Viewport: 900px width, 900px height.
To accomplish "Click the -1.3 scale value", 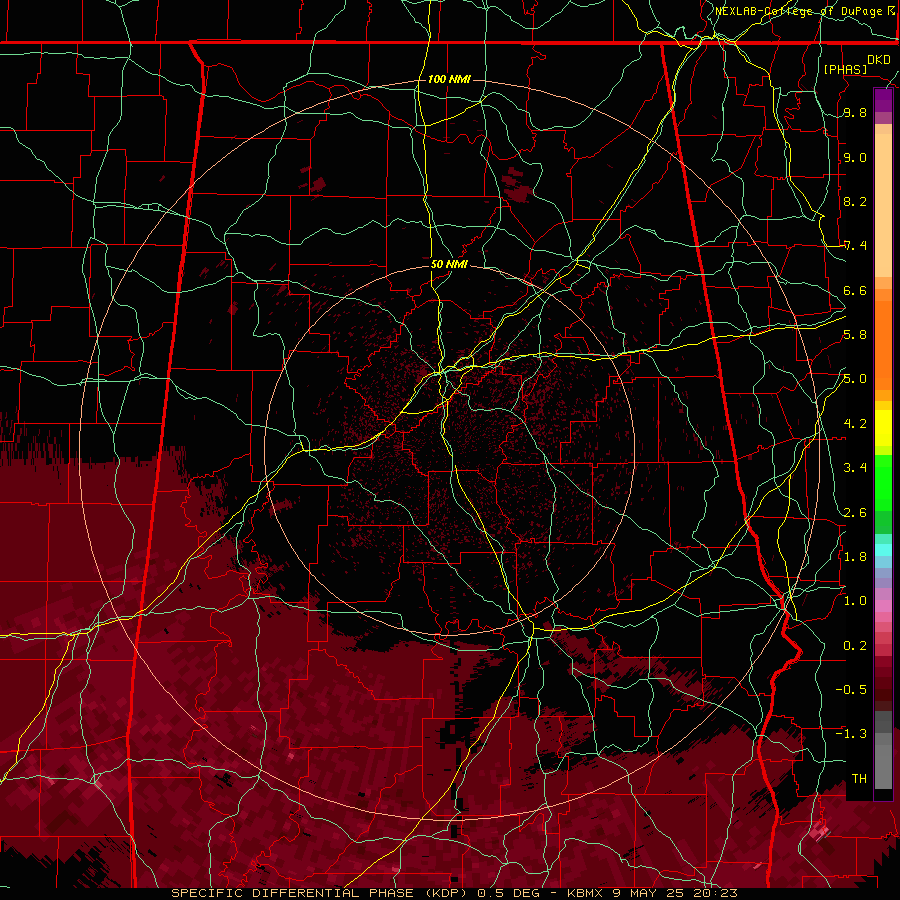I will click(851, 734).
